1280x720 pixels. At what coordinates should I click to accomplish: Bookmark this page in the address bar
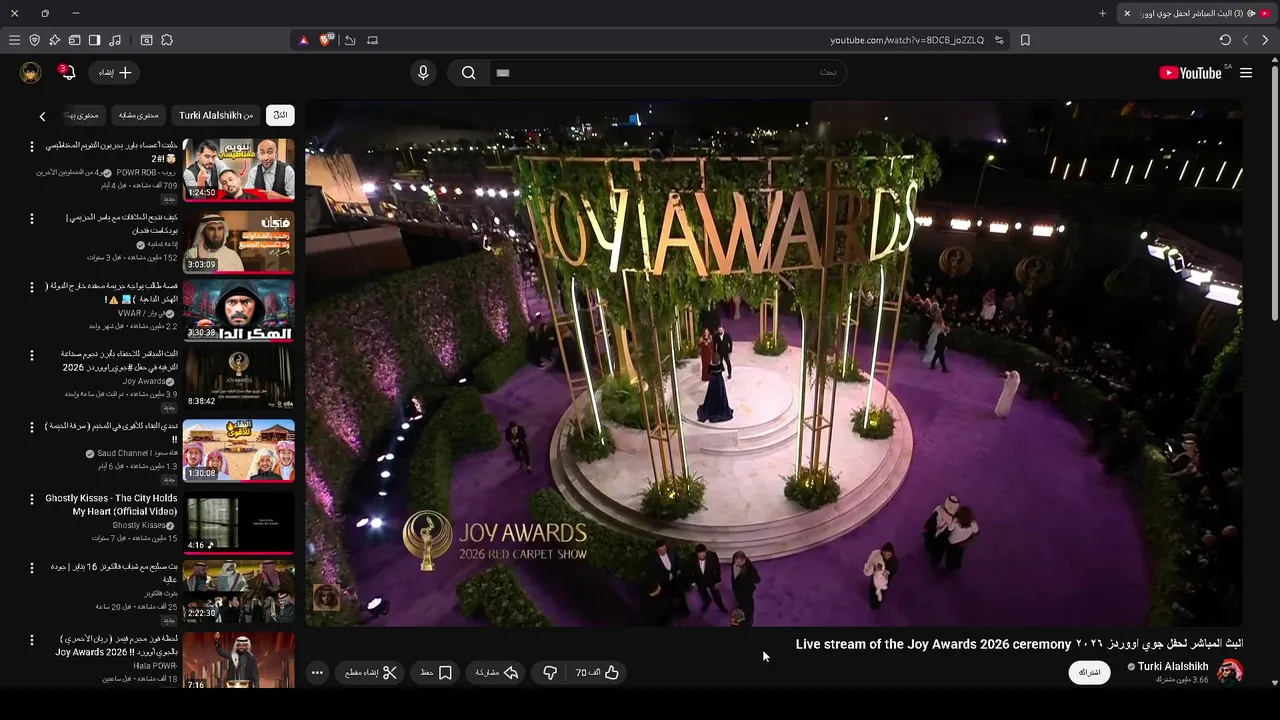1025,40
